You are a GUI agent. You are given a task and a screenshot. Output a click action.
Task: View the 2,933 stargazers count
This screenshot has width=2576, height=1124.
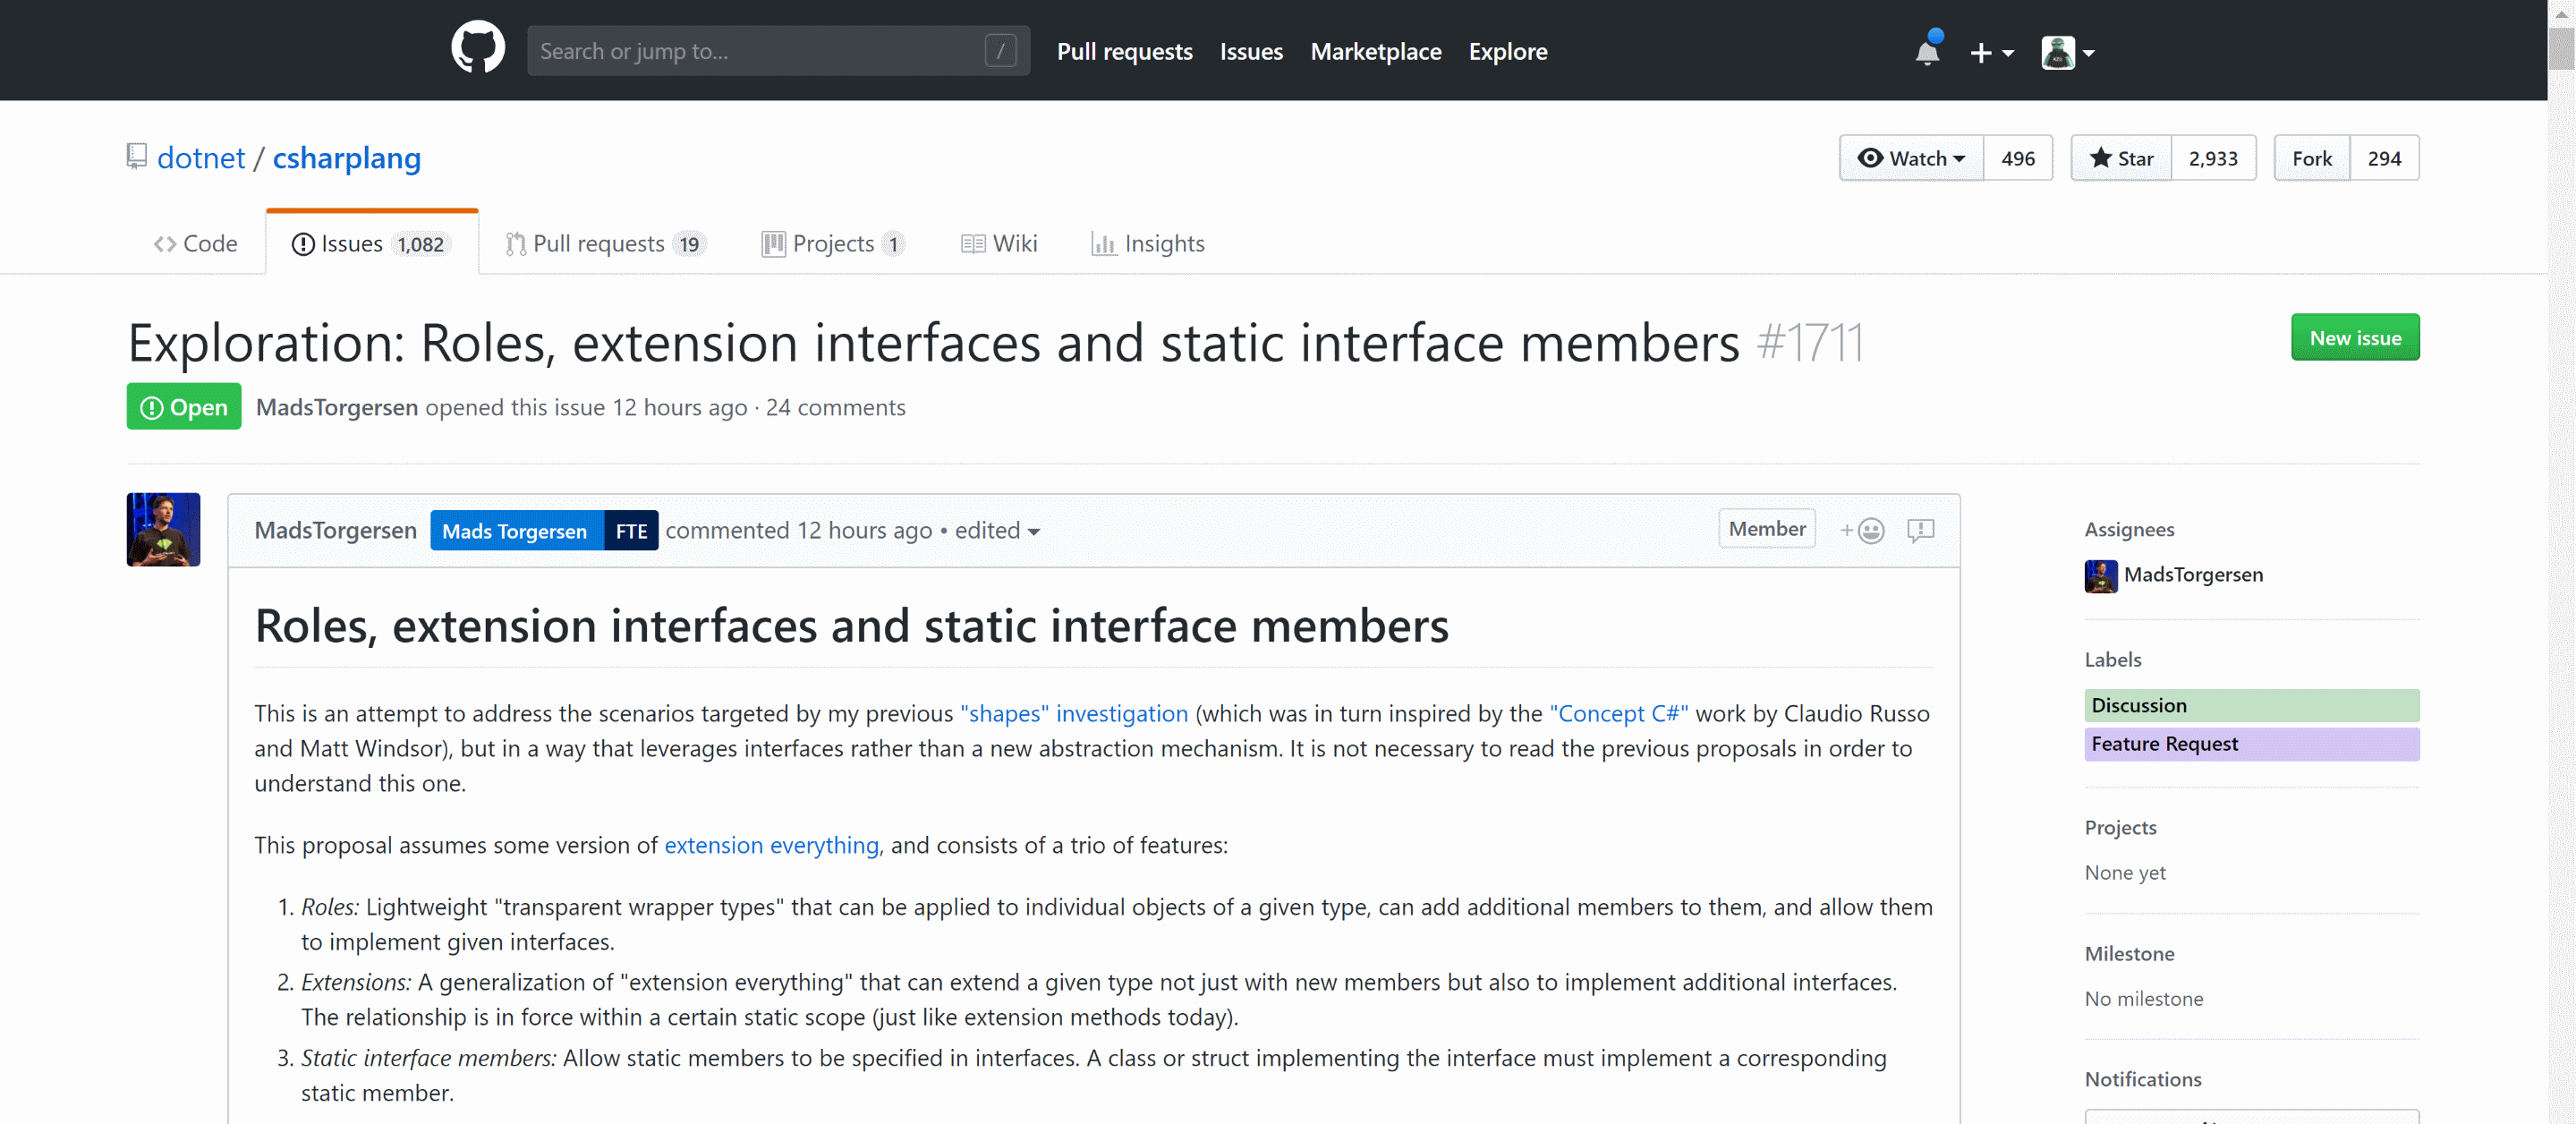[2213, 158]
